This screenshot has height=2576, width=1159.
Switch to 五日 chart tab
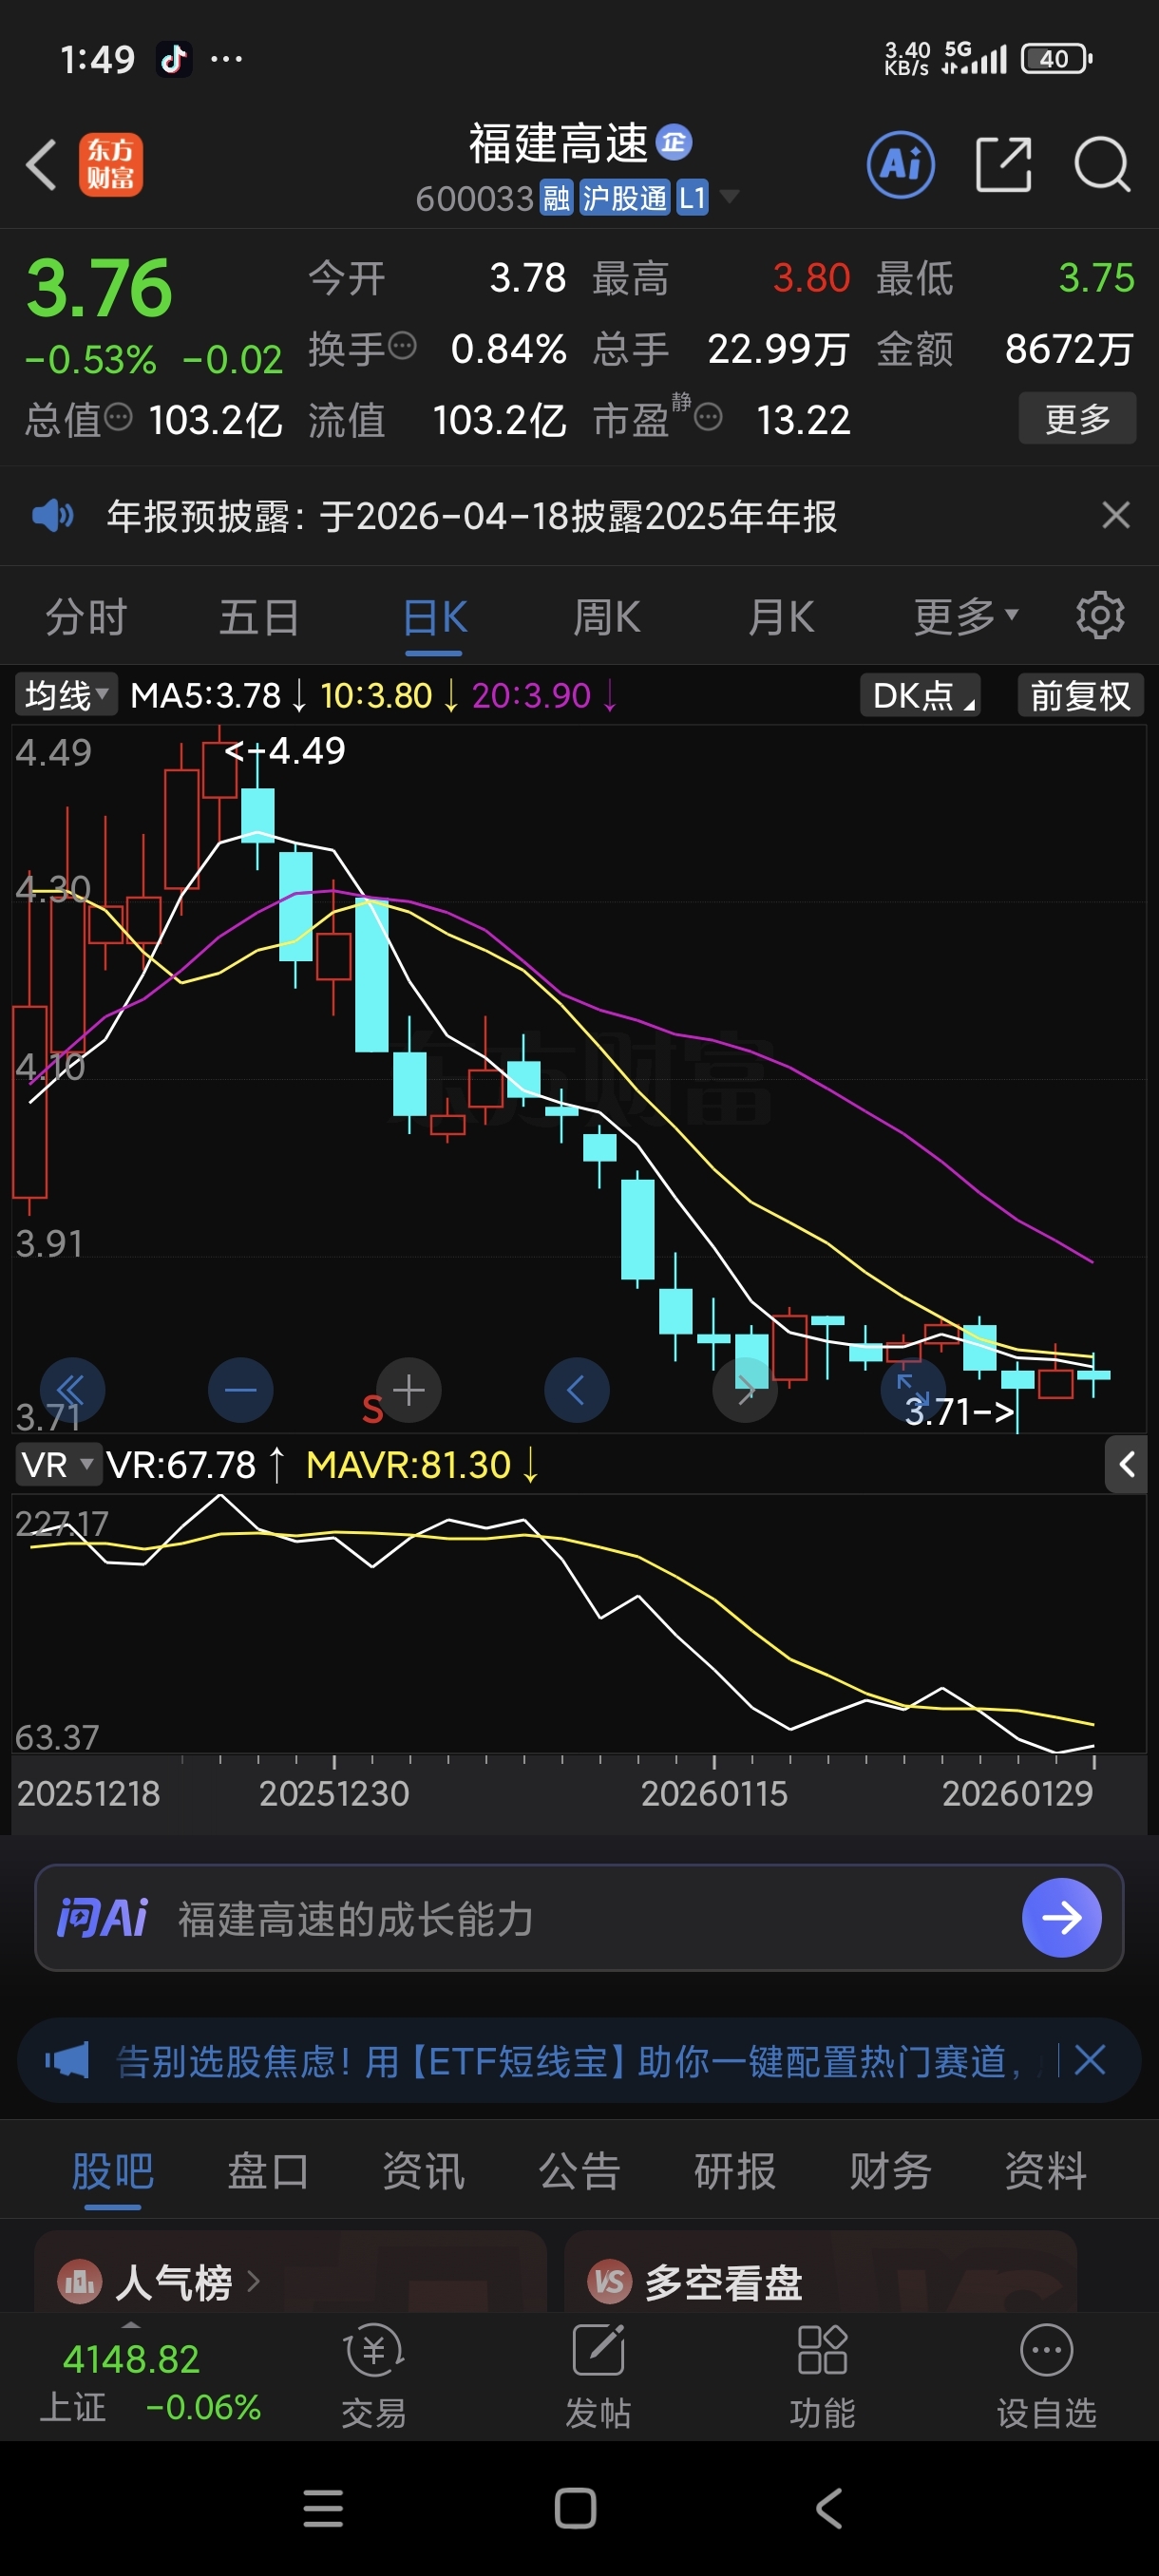coord(260,616)
